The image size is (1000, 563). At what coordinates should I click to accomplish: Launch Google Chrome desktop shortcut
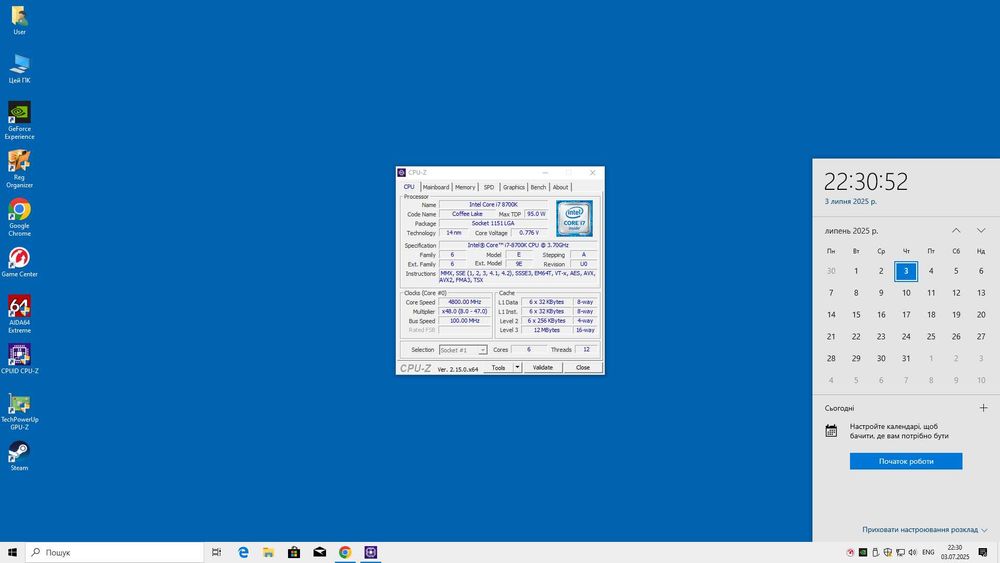(19, 217)
